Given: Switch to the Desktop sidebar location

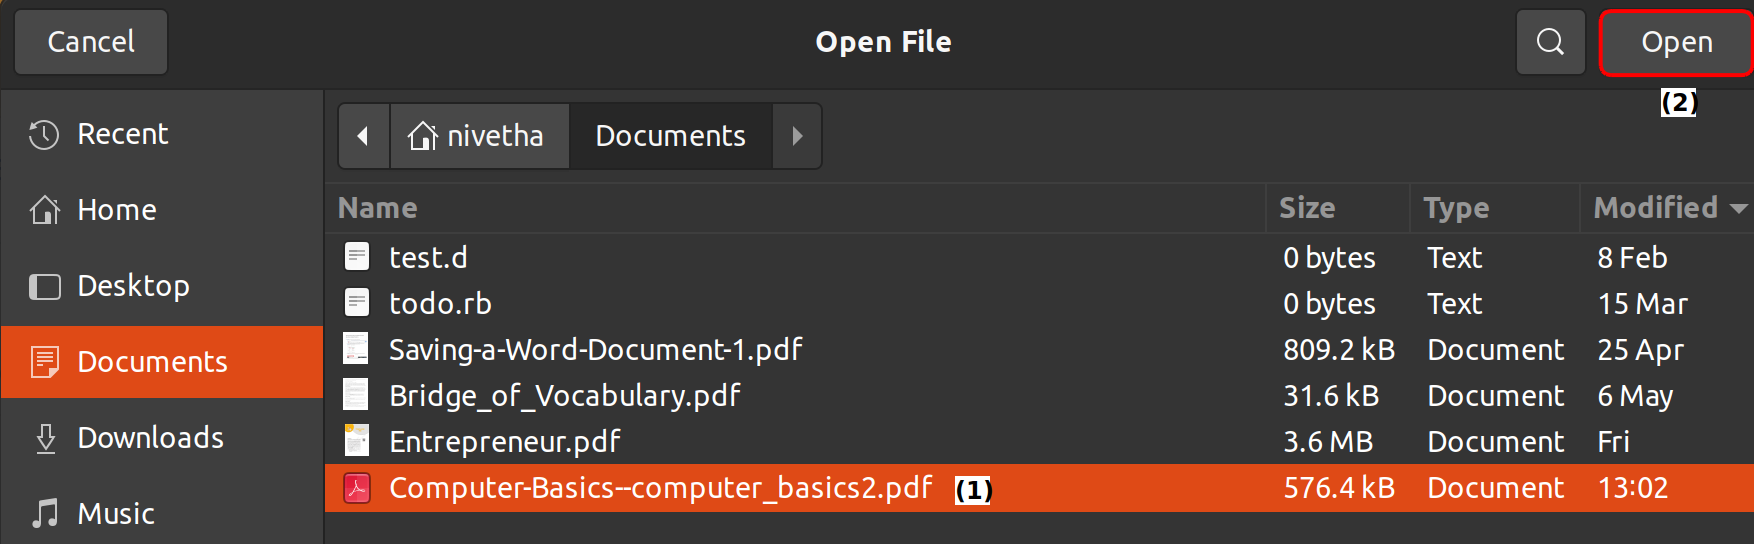Looking at the screenshot, I should (x=133, y=286).
